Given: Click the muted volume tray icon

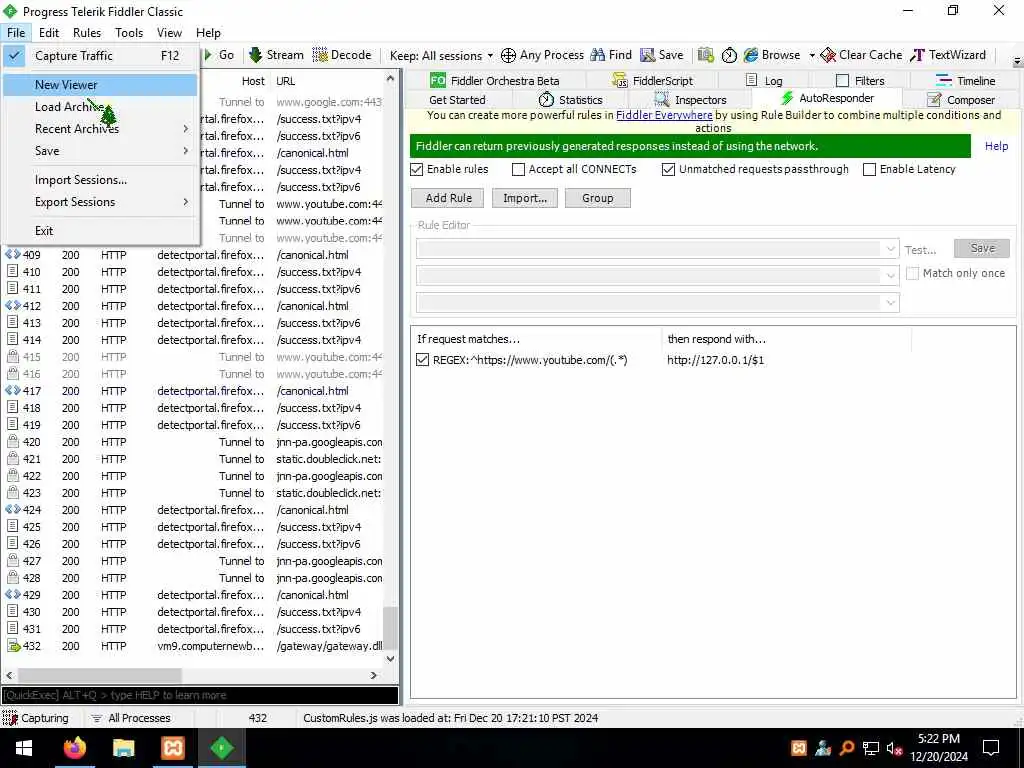Looking at the screenshot, I should pyautogui.click(x=894, y=748).
